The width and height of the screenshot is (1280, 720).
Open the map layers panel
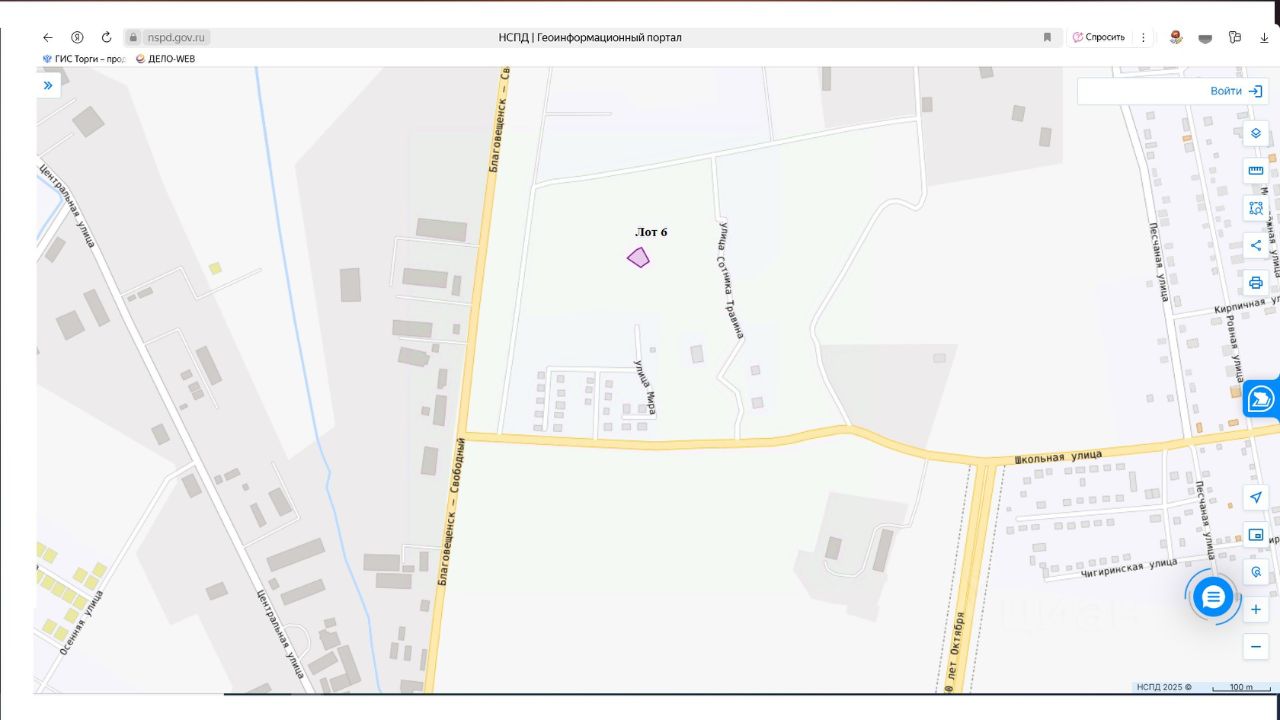pos(1256,133)
